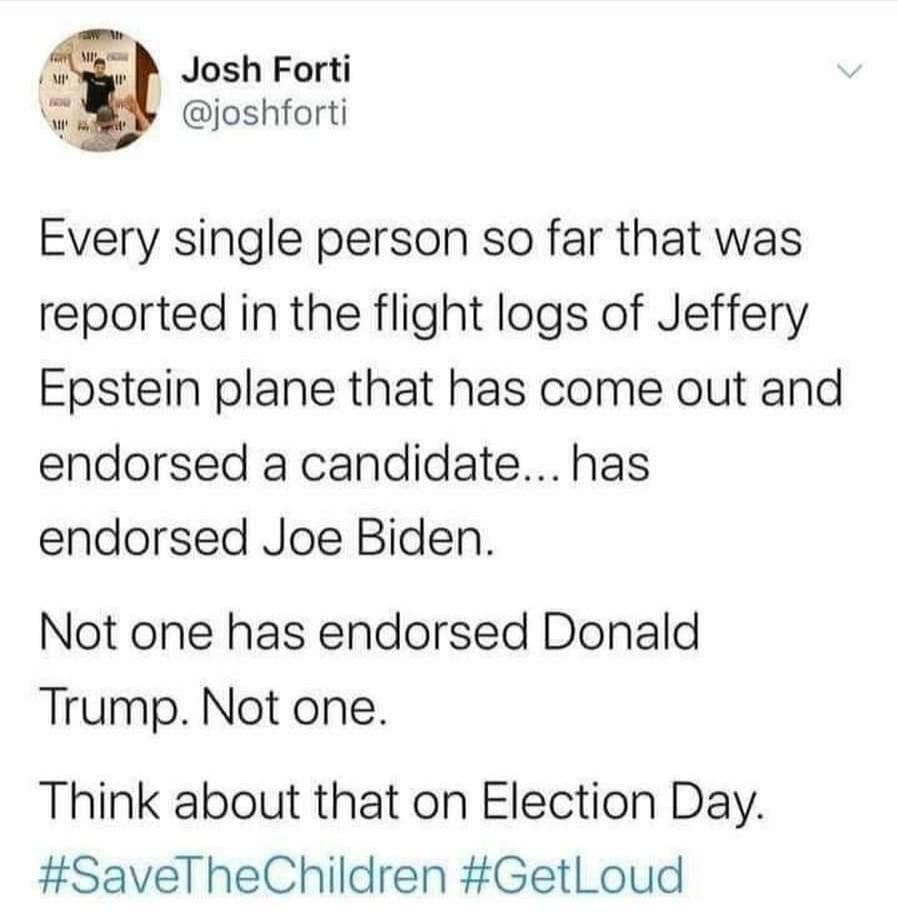Open the #GetLoud hashtag
Screen dimensions: 898x923
573,876
